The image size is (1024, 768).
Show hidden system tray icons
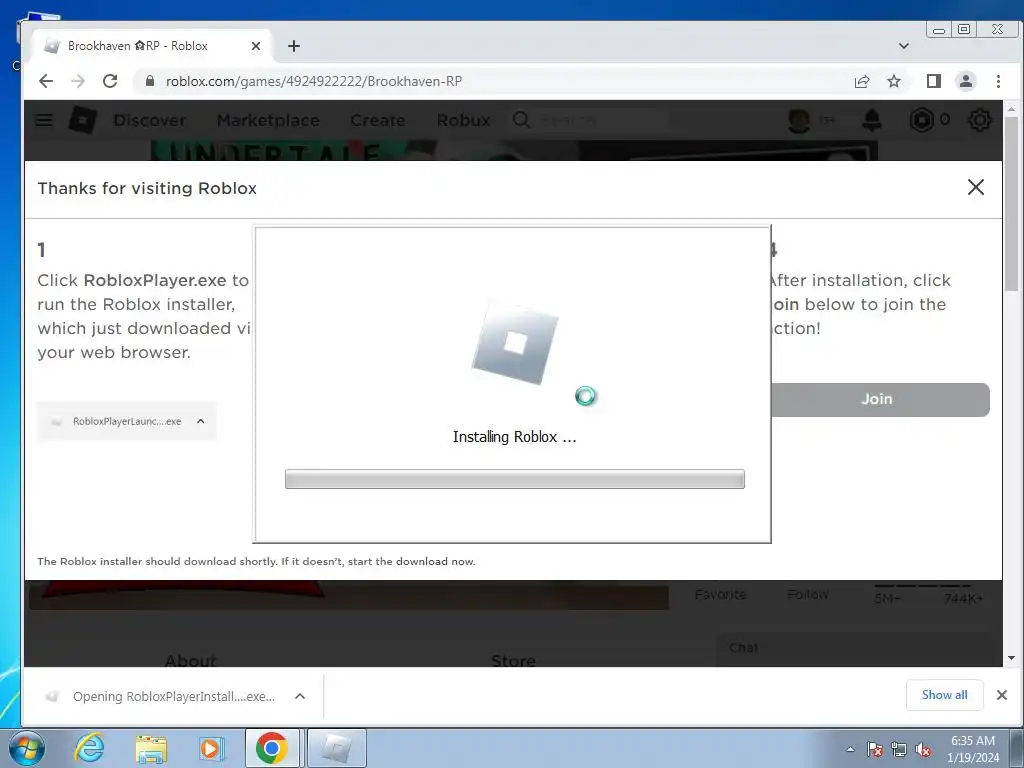pos(850,749)
